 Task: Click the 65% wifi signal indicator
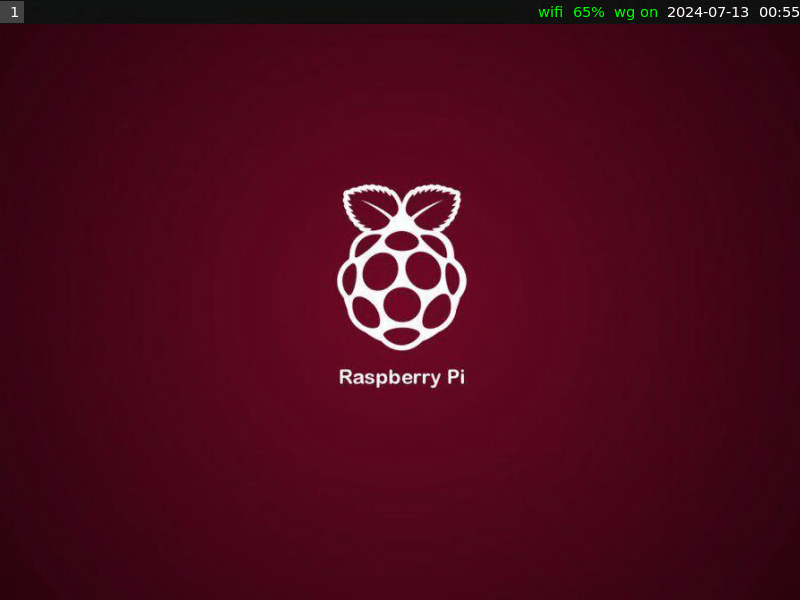coord(588,12)
